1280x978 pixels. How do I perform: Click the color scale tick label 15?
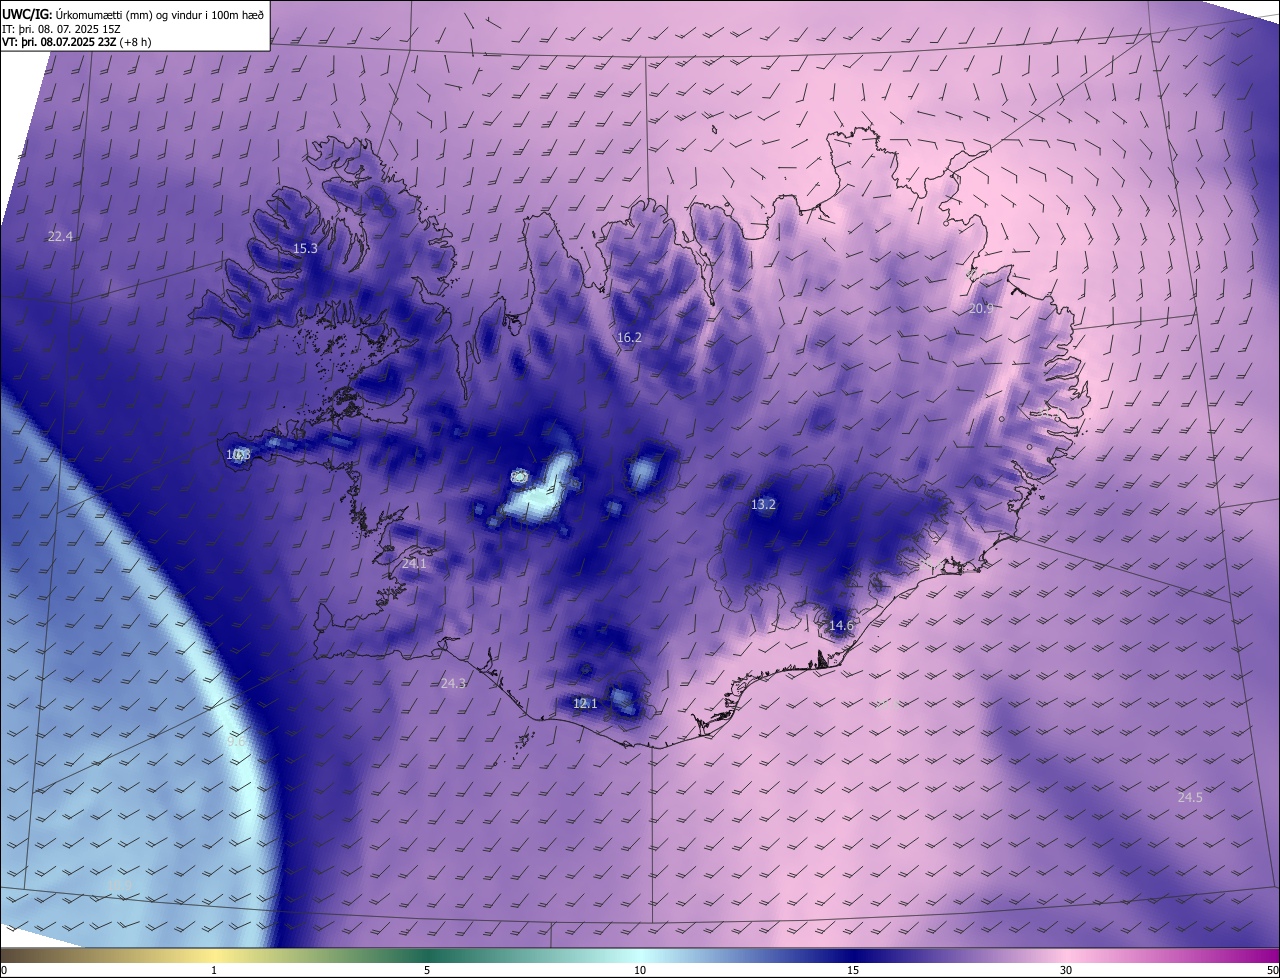[853, 970]
